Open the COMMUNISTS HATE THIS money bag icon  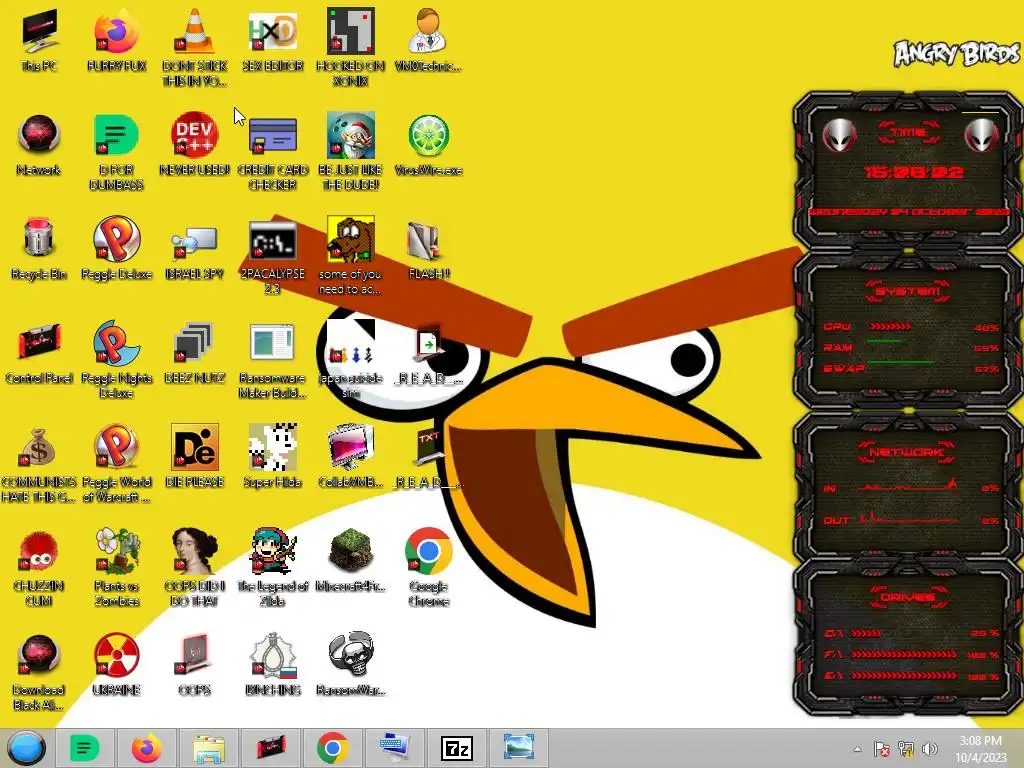[x=39, y=464]
